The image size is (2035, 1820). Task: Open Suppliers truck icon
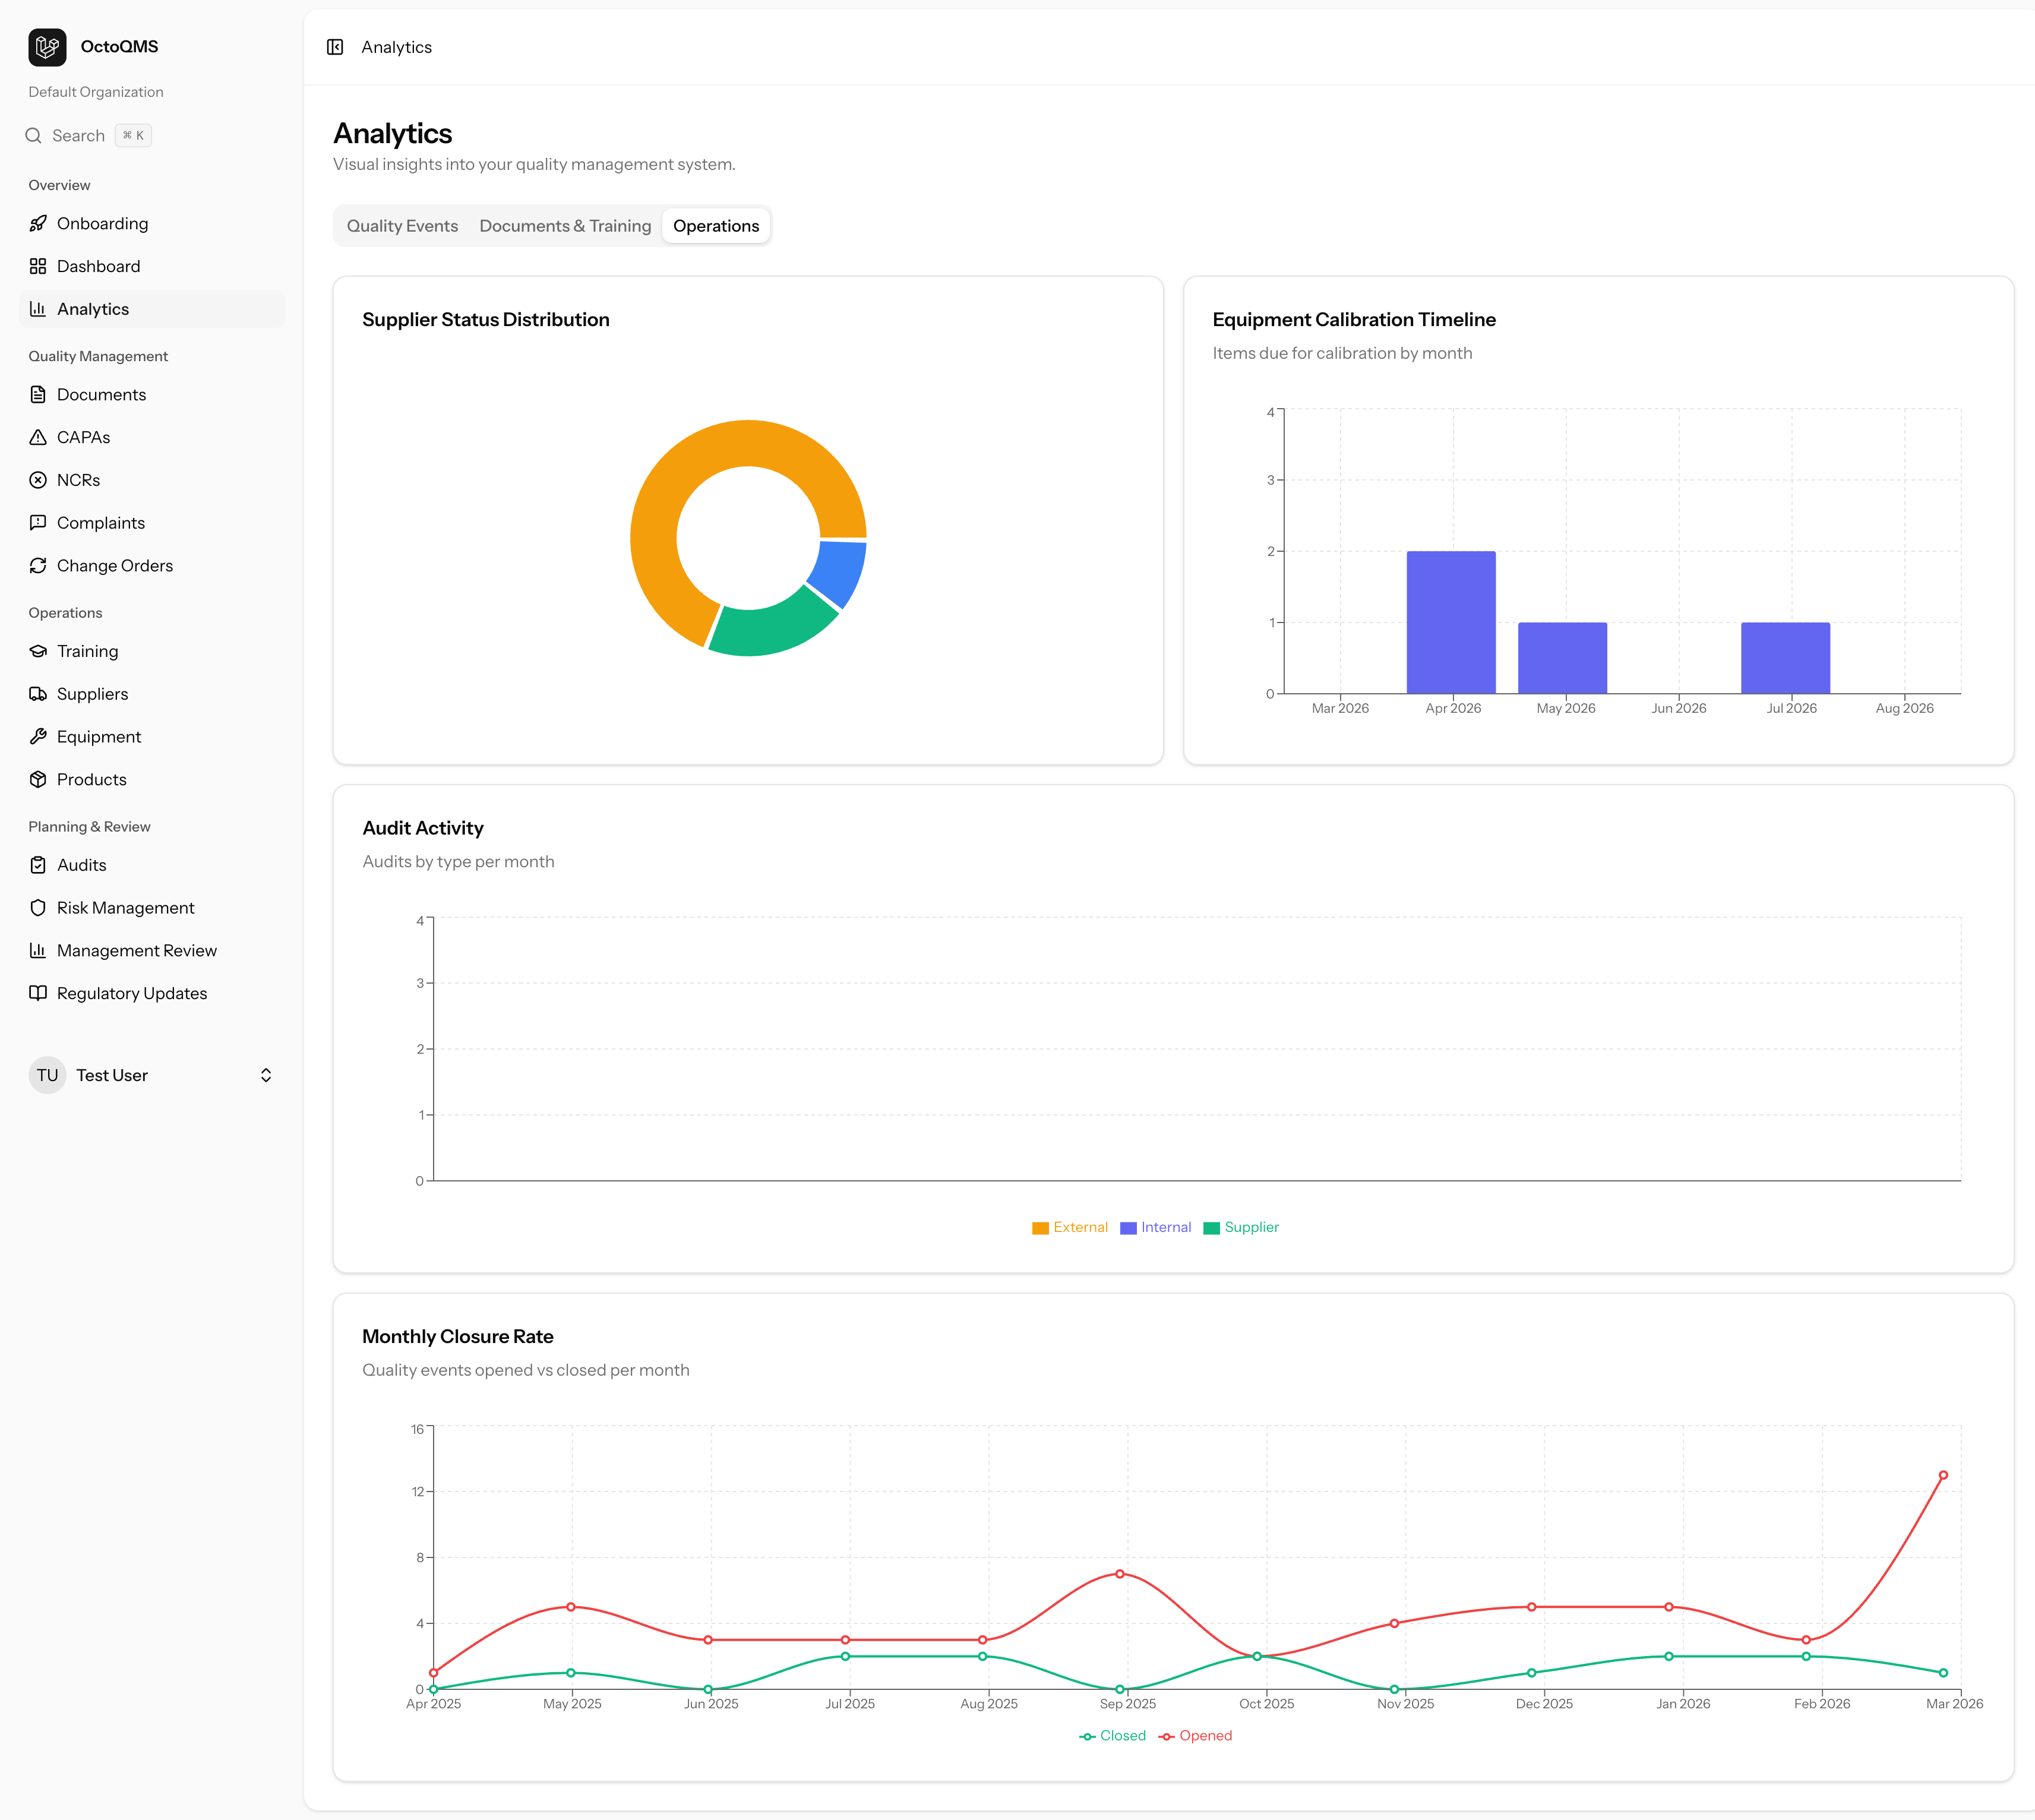[38, 694]
